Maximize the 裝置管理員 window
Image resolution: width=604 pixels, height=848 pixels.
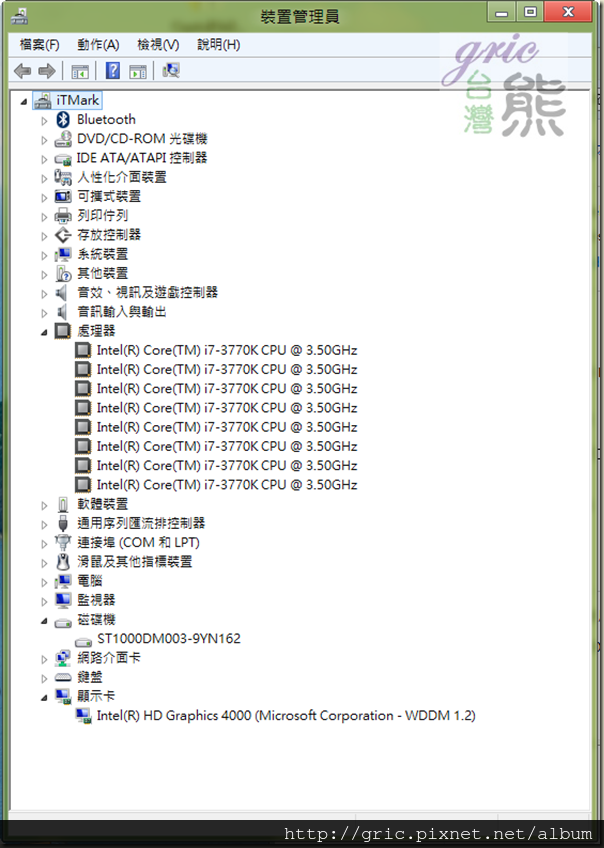tap(530, 12)
